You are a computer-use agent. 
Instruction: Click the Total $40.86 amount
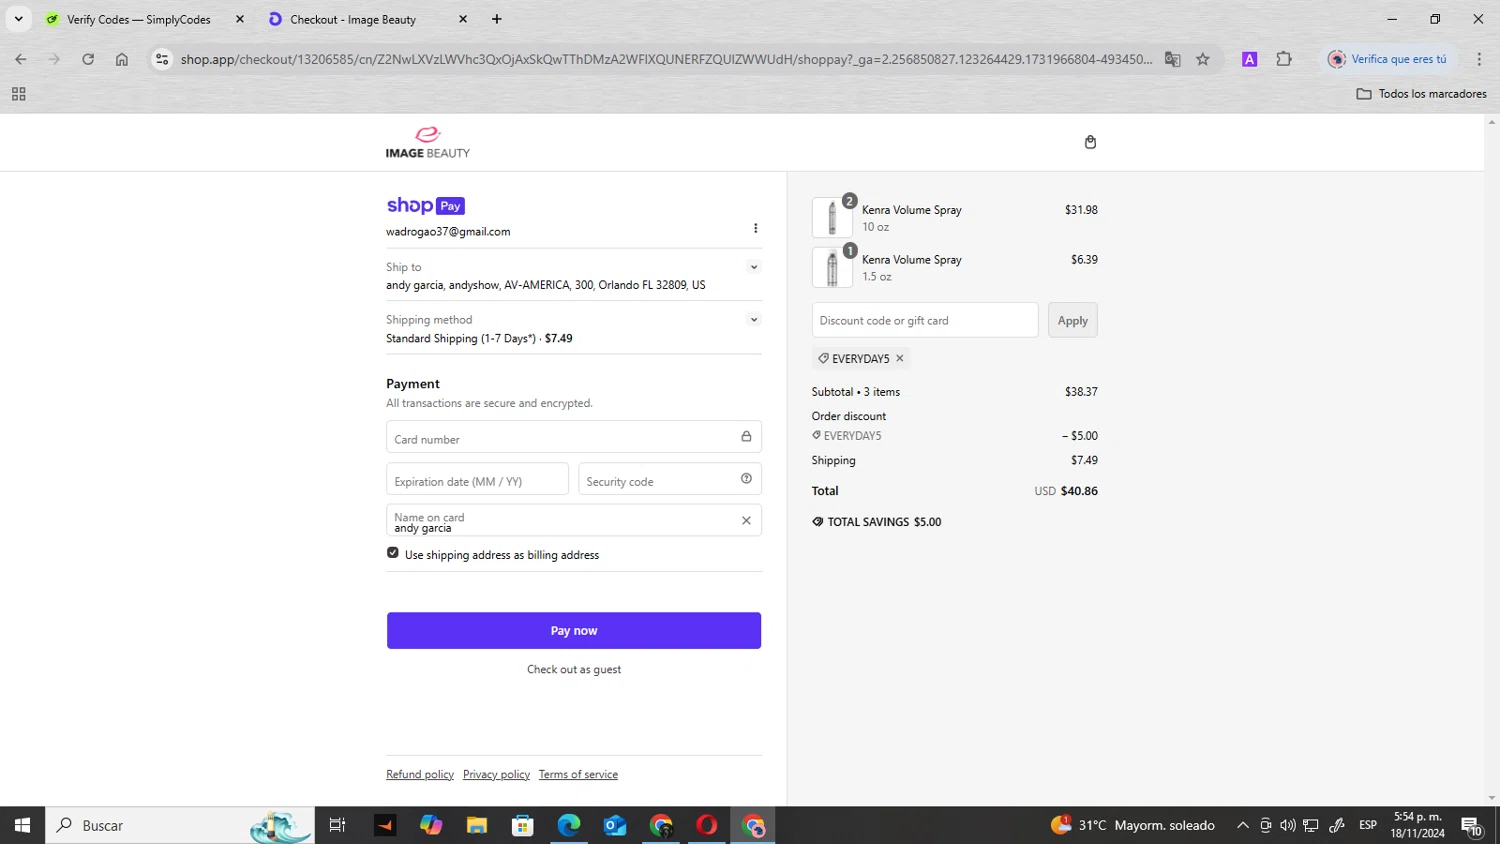(x=1079, y=491)
